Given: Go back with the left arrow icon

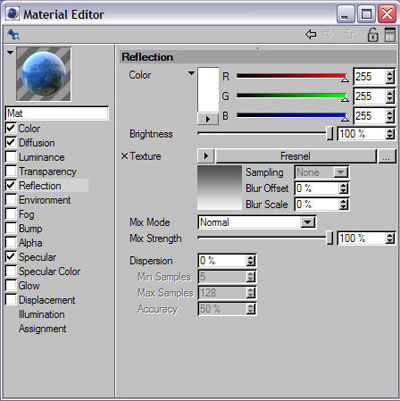Looking at the screenshot, I should [x=311, y=34].
